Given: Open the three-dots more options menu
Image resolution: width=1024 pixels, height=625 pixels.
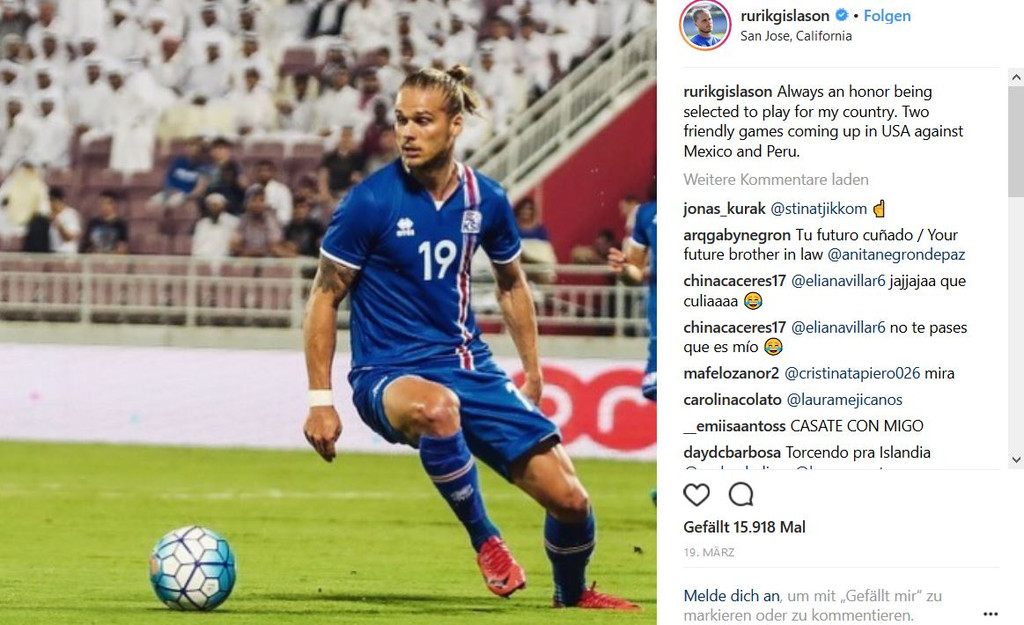Looking at the screenshot, I should click(x=991, y=613).
